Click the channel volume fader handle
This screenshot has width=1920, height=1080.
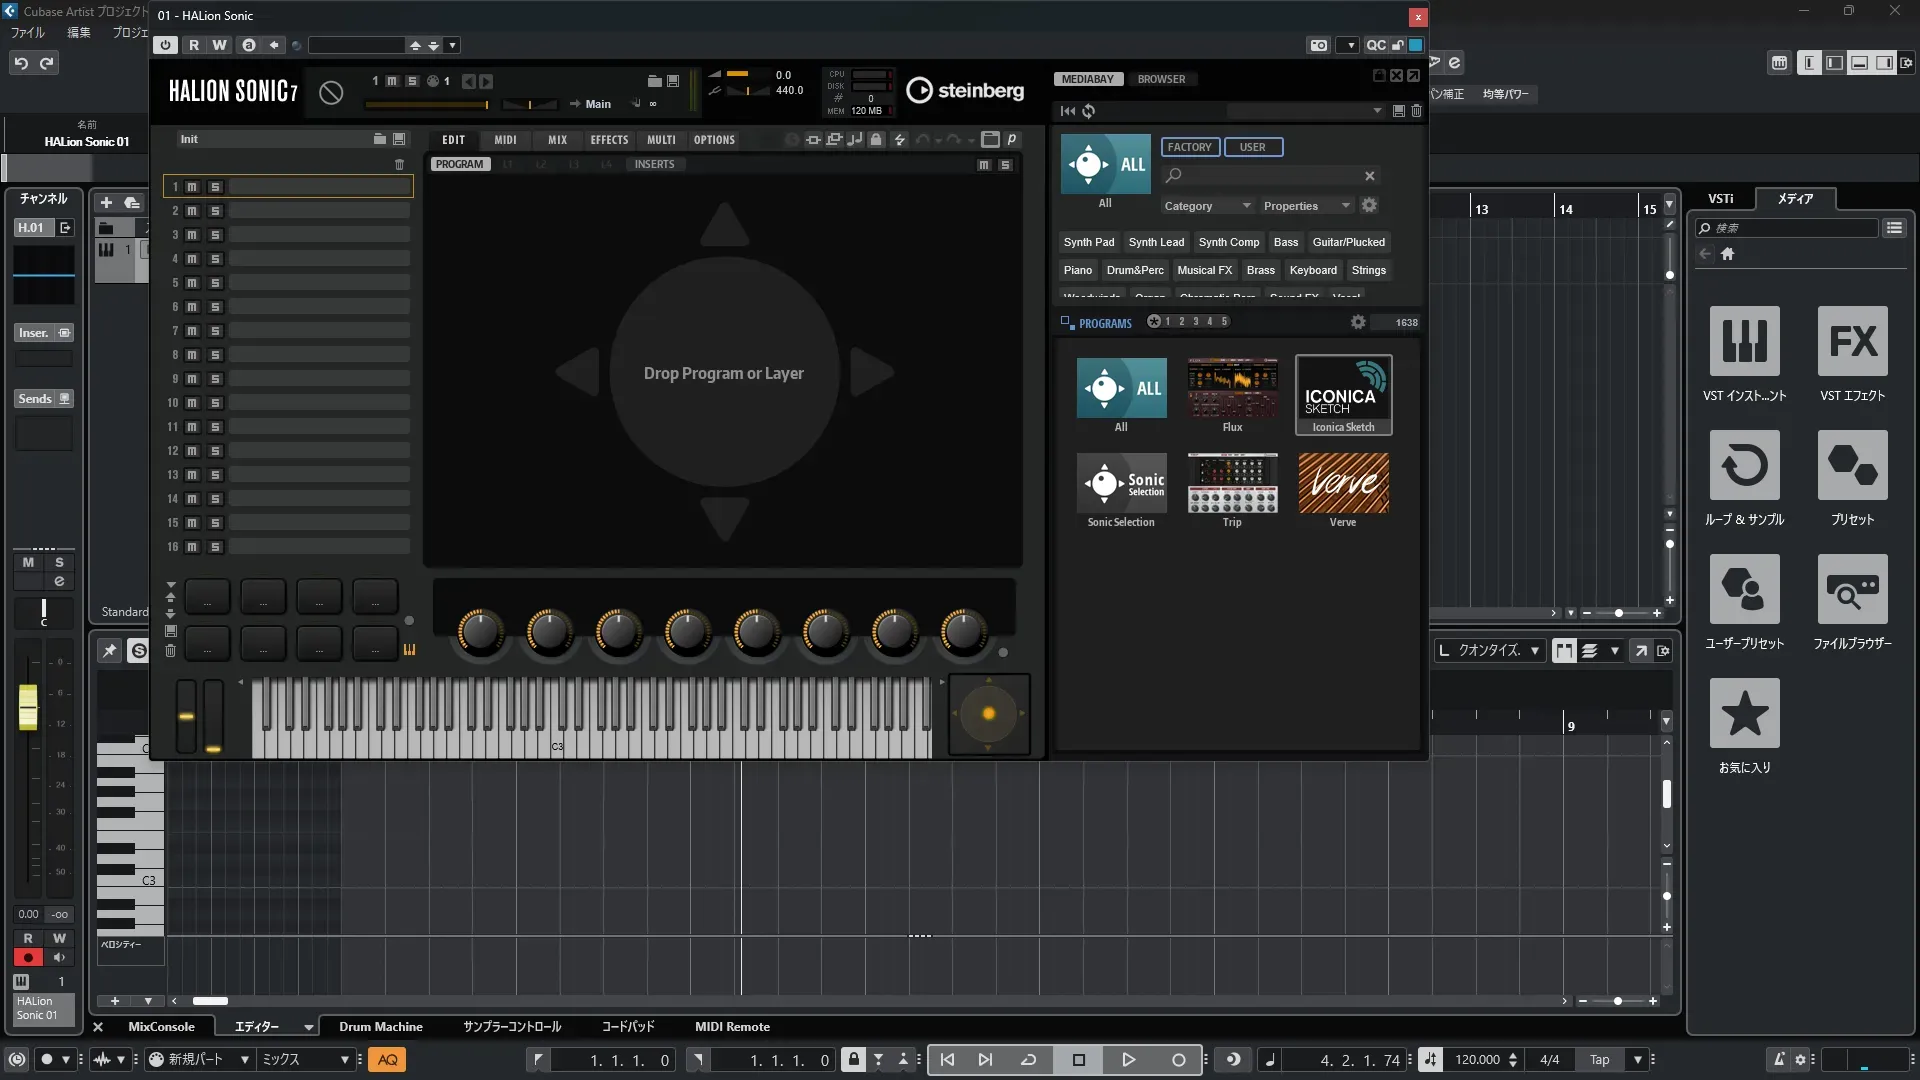point(28,706)
